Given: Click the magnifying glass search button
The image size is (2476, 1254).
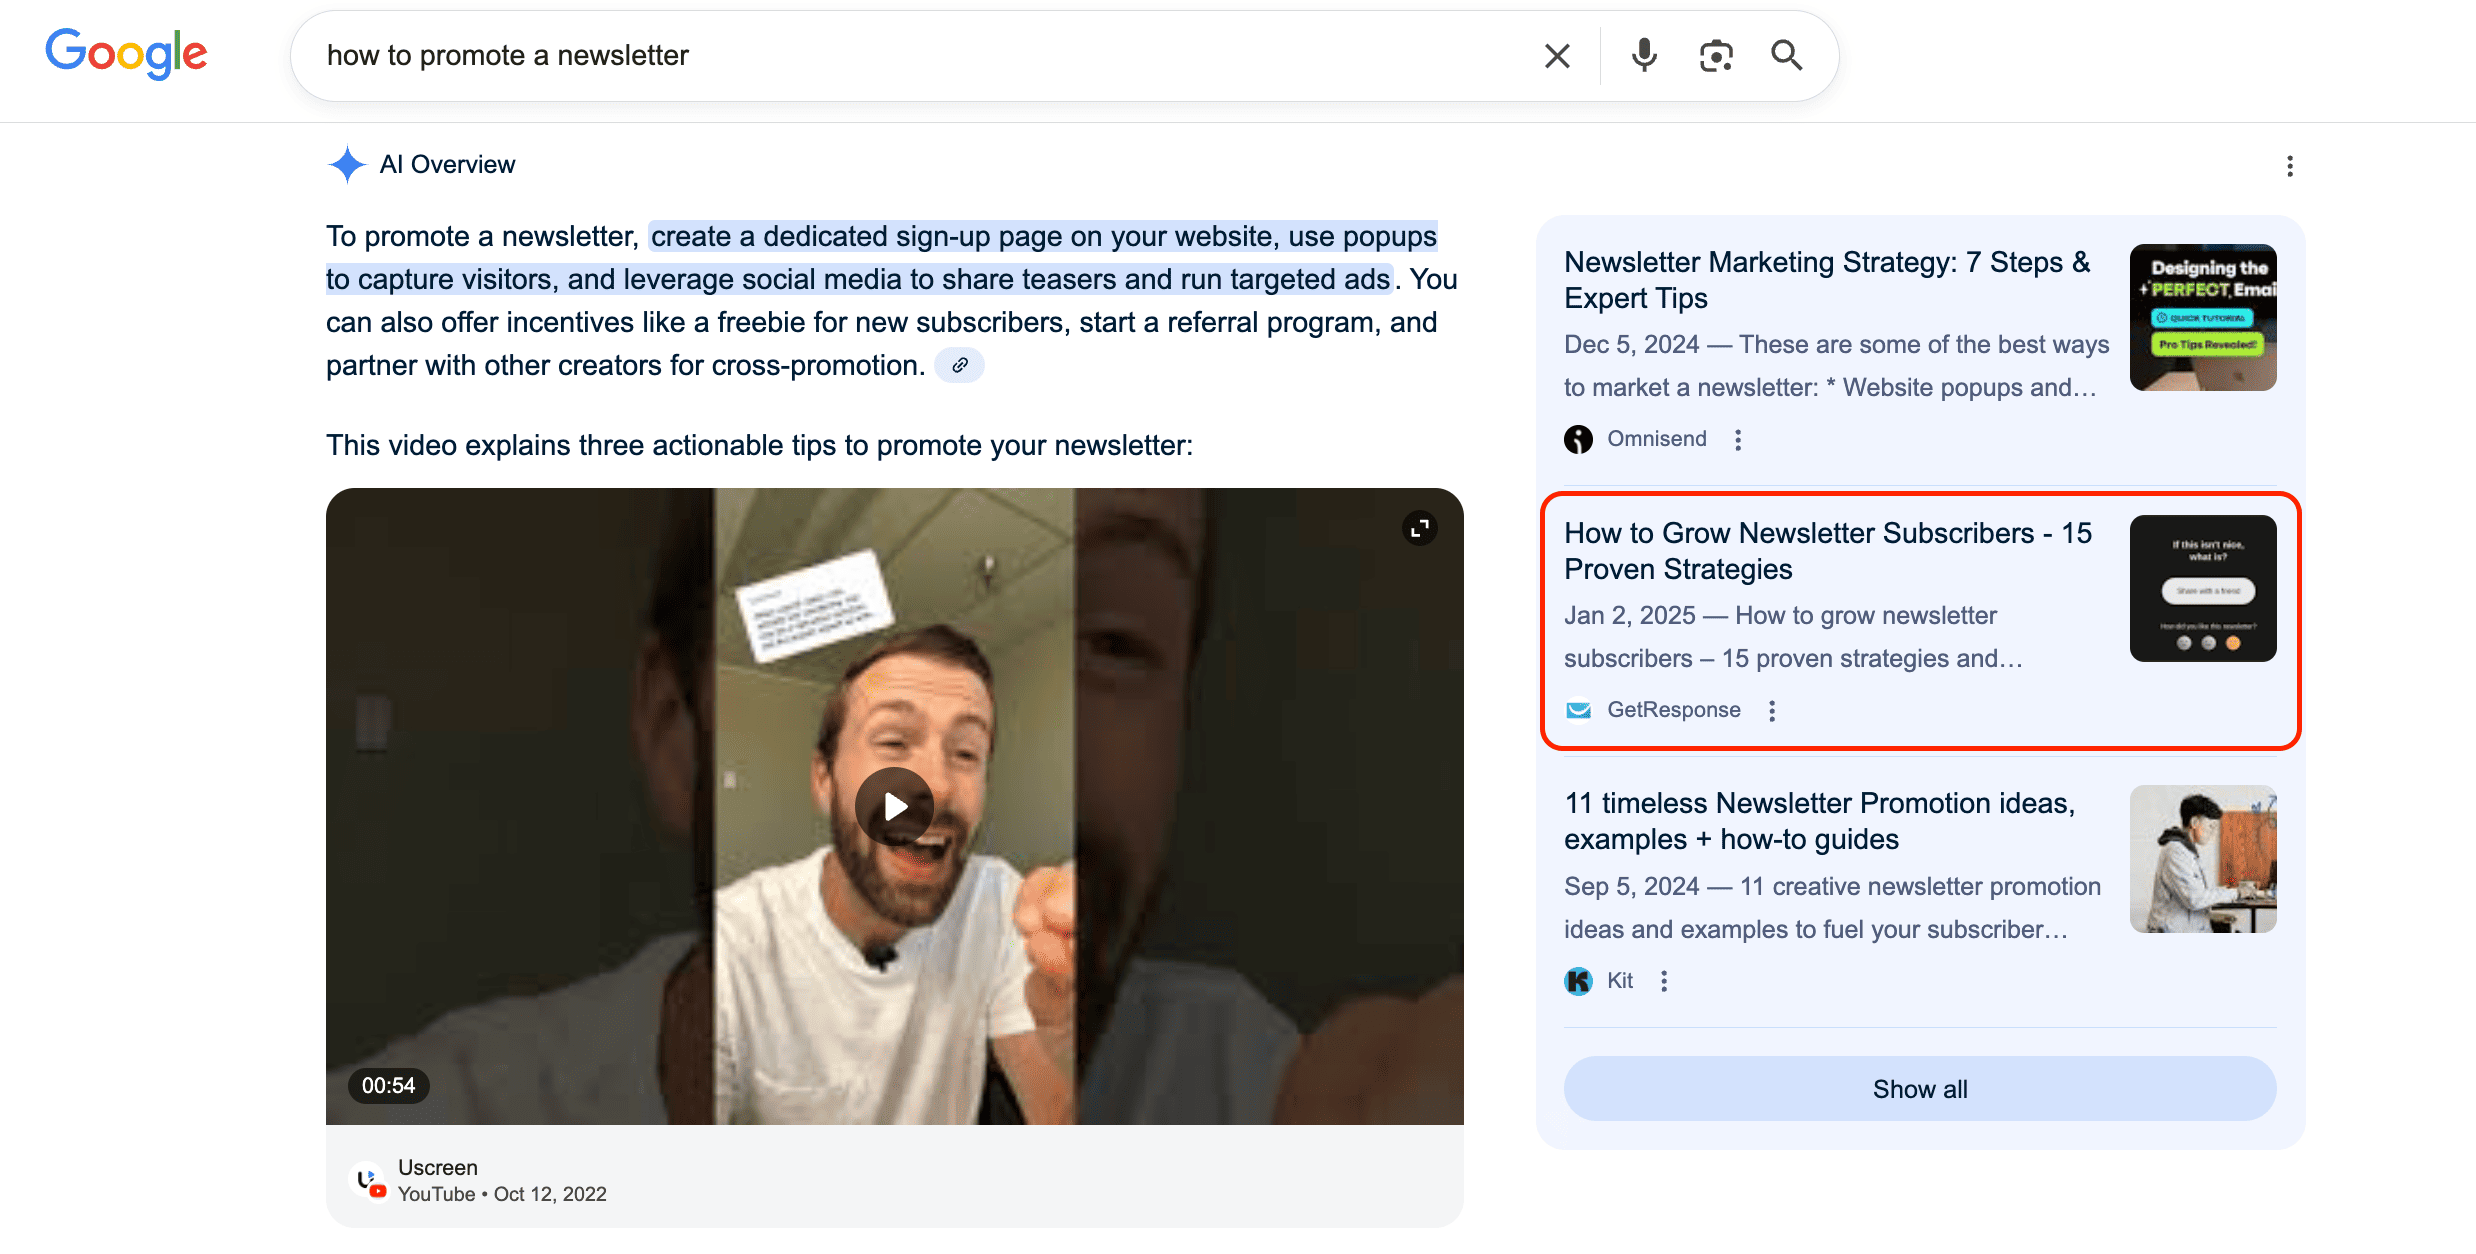Looking at the screenshot, I should coord(1786,56).
